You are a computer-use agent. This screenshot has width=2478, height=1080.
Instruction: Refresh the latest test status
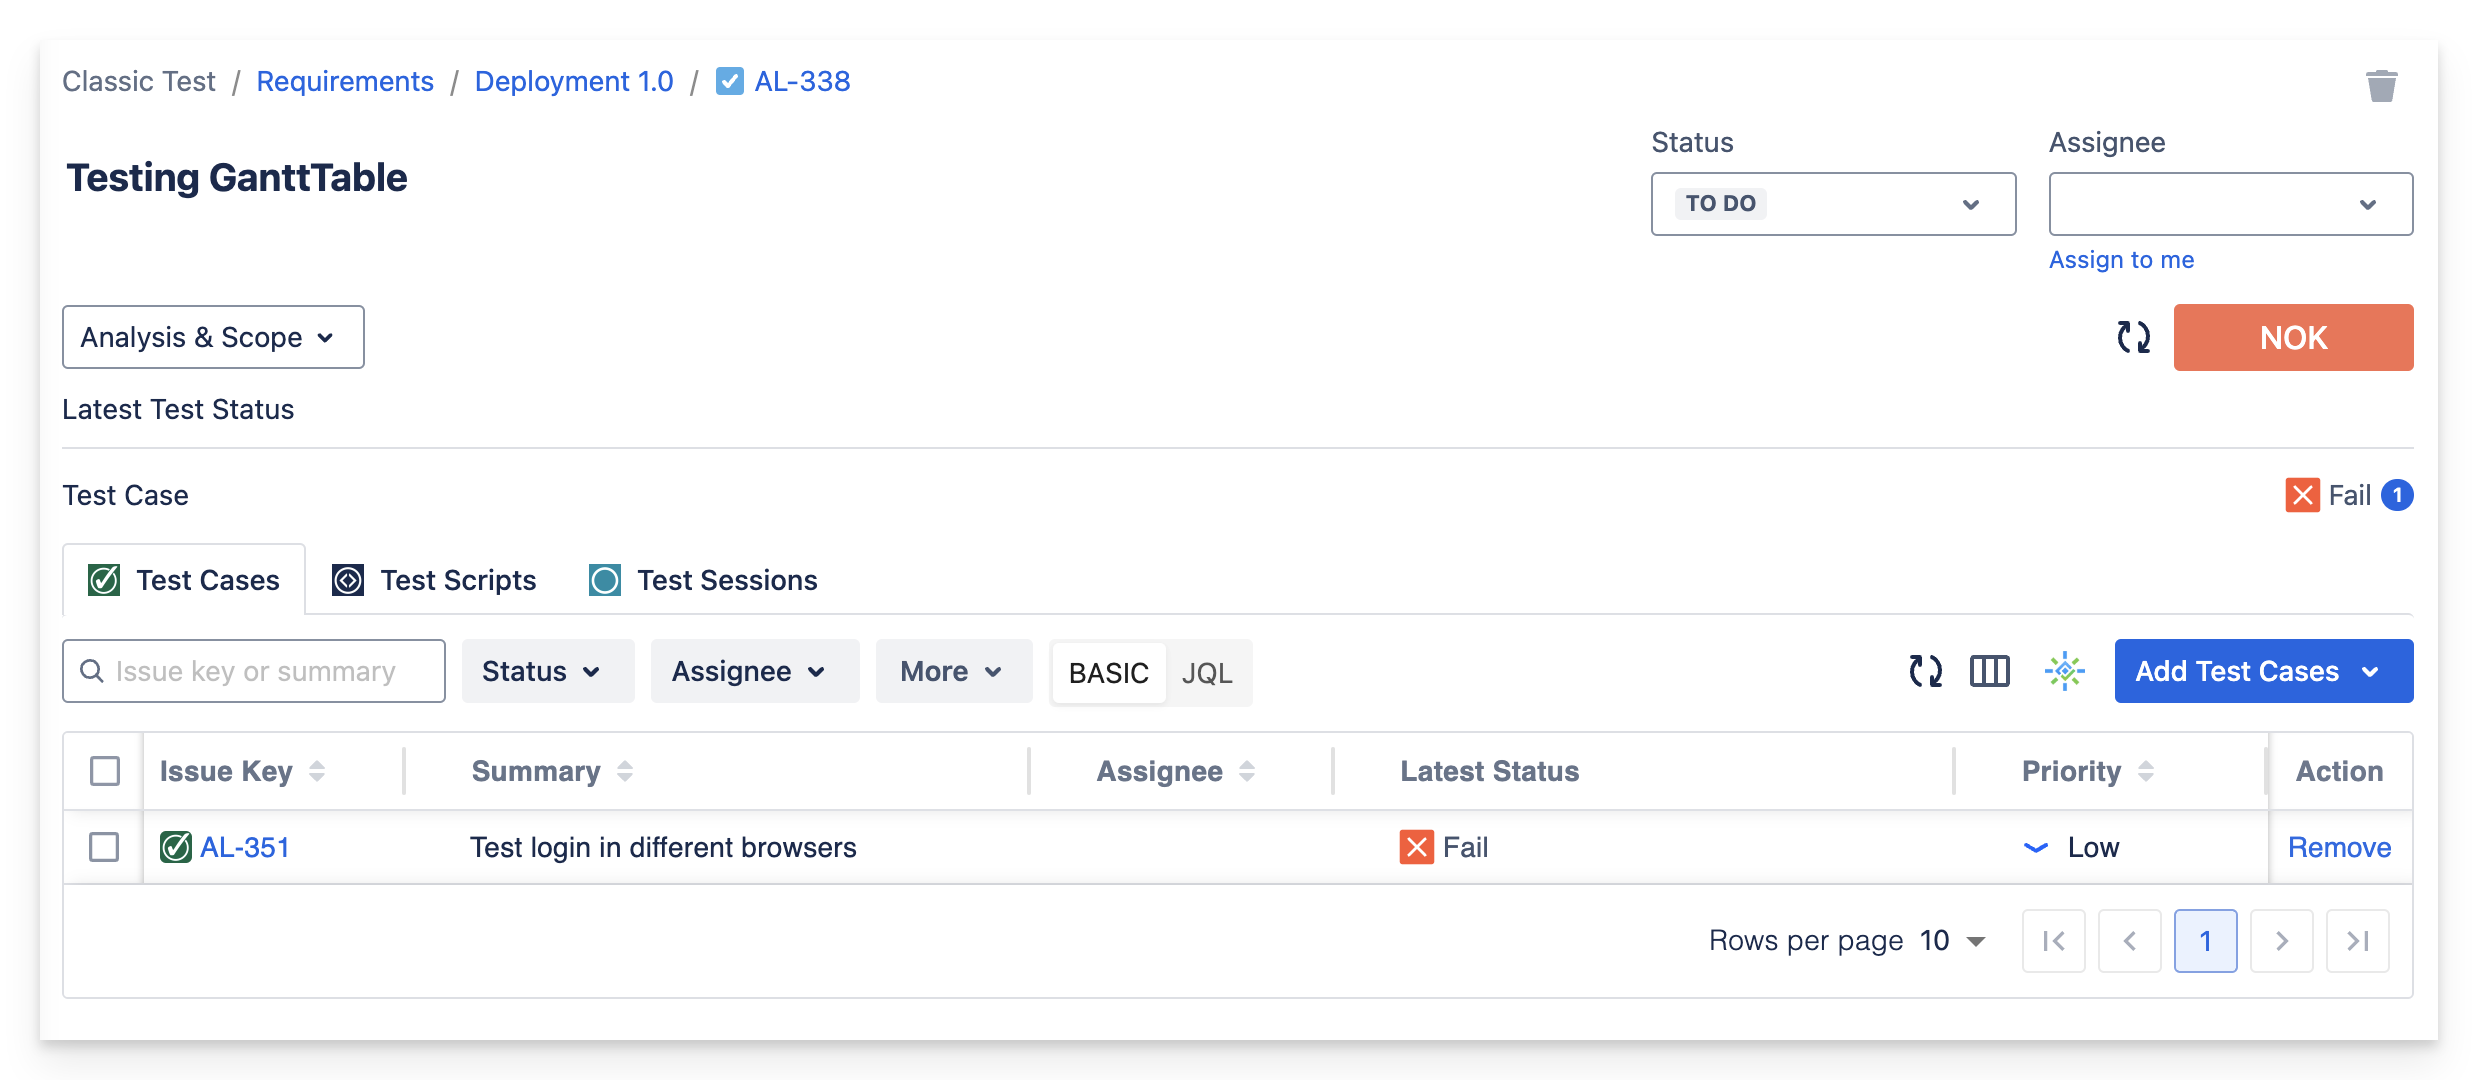click(x=2133, y=337)
